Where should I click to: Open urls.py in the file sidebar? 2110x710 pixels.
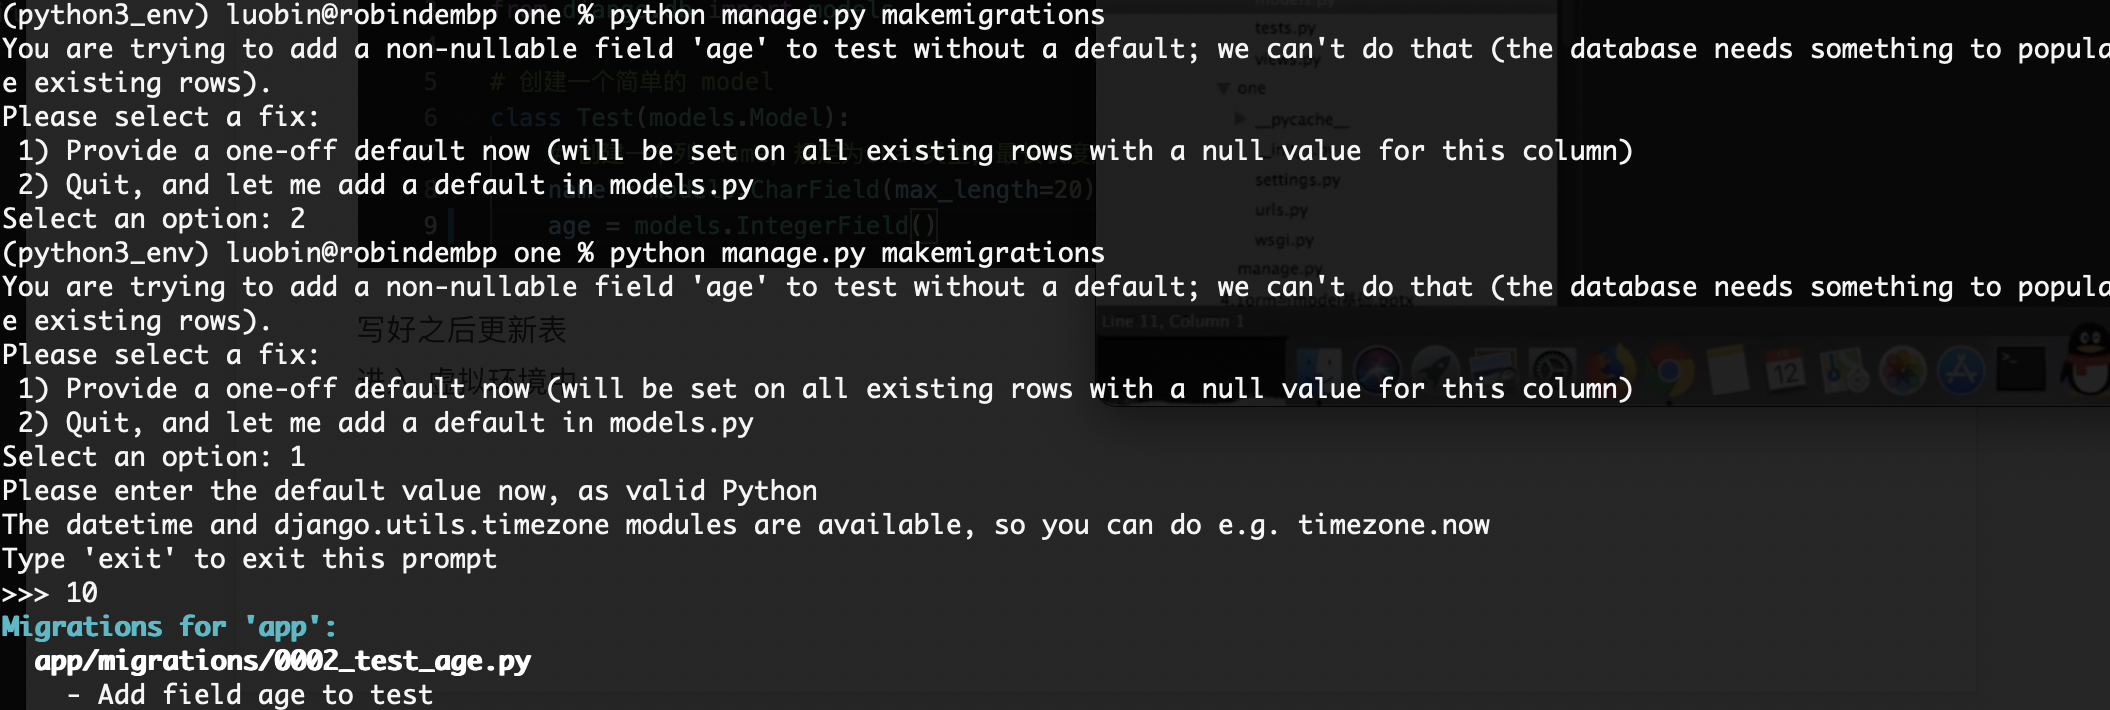click(1281, 210)
